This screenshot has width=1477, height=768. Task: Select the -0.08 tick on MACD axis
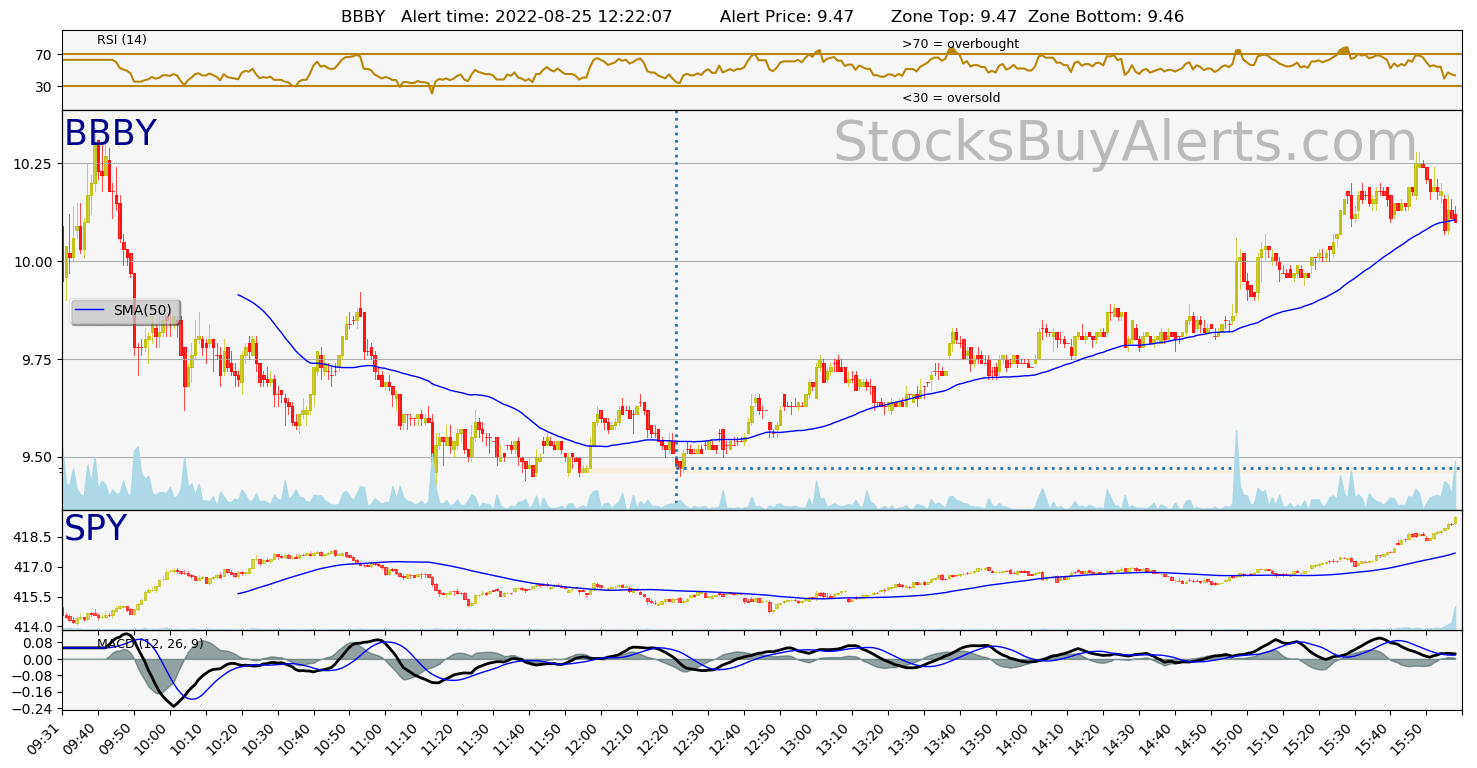coord(34,675)
